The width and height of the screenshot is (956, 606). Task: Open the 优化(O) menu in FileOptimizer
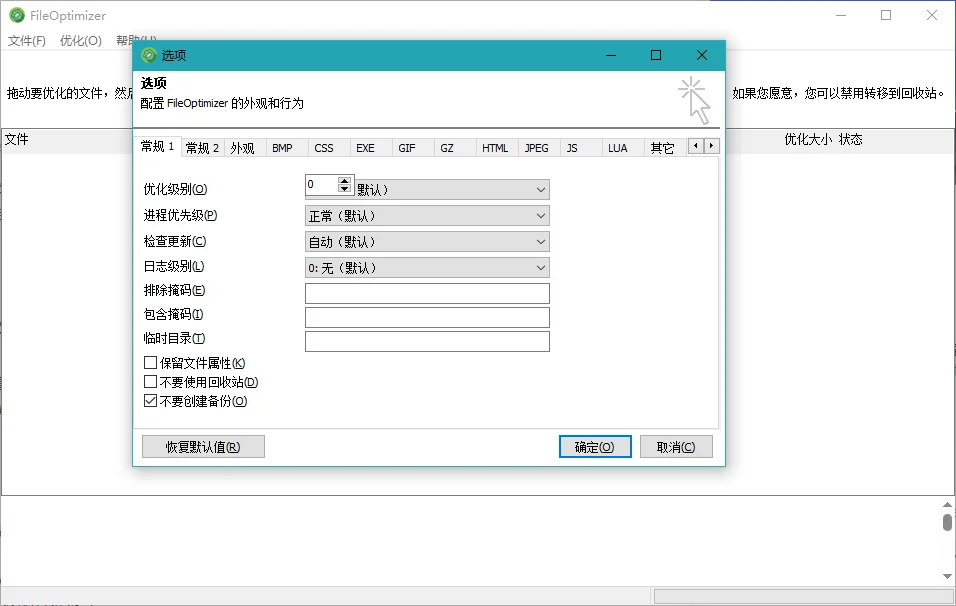pyautogui.click(x=80, y=41)
